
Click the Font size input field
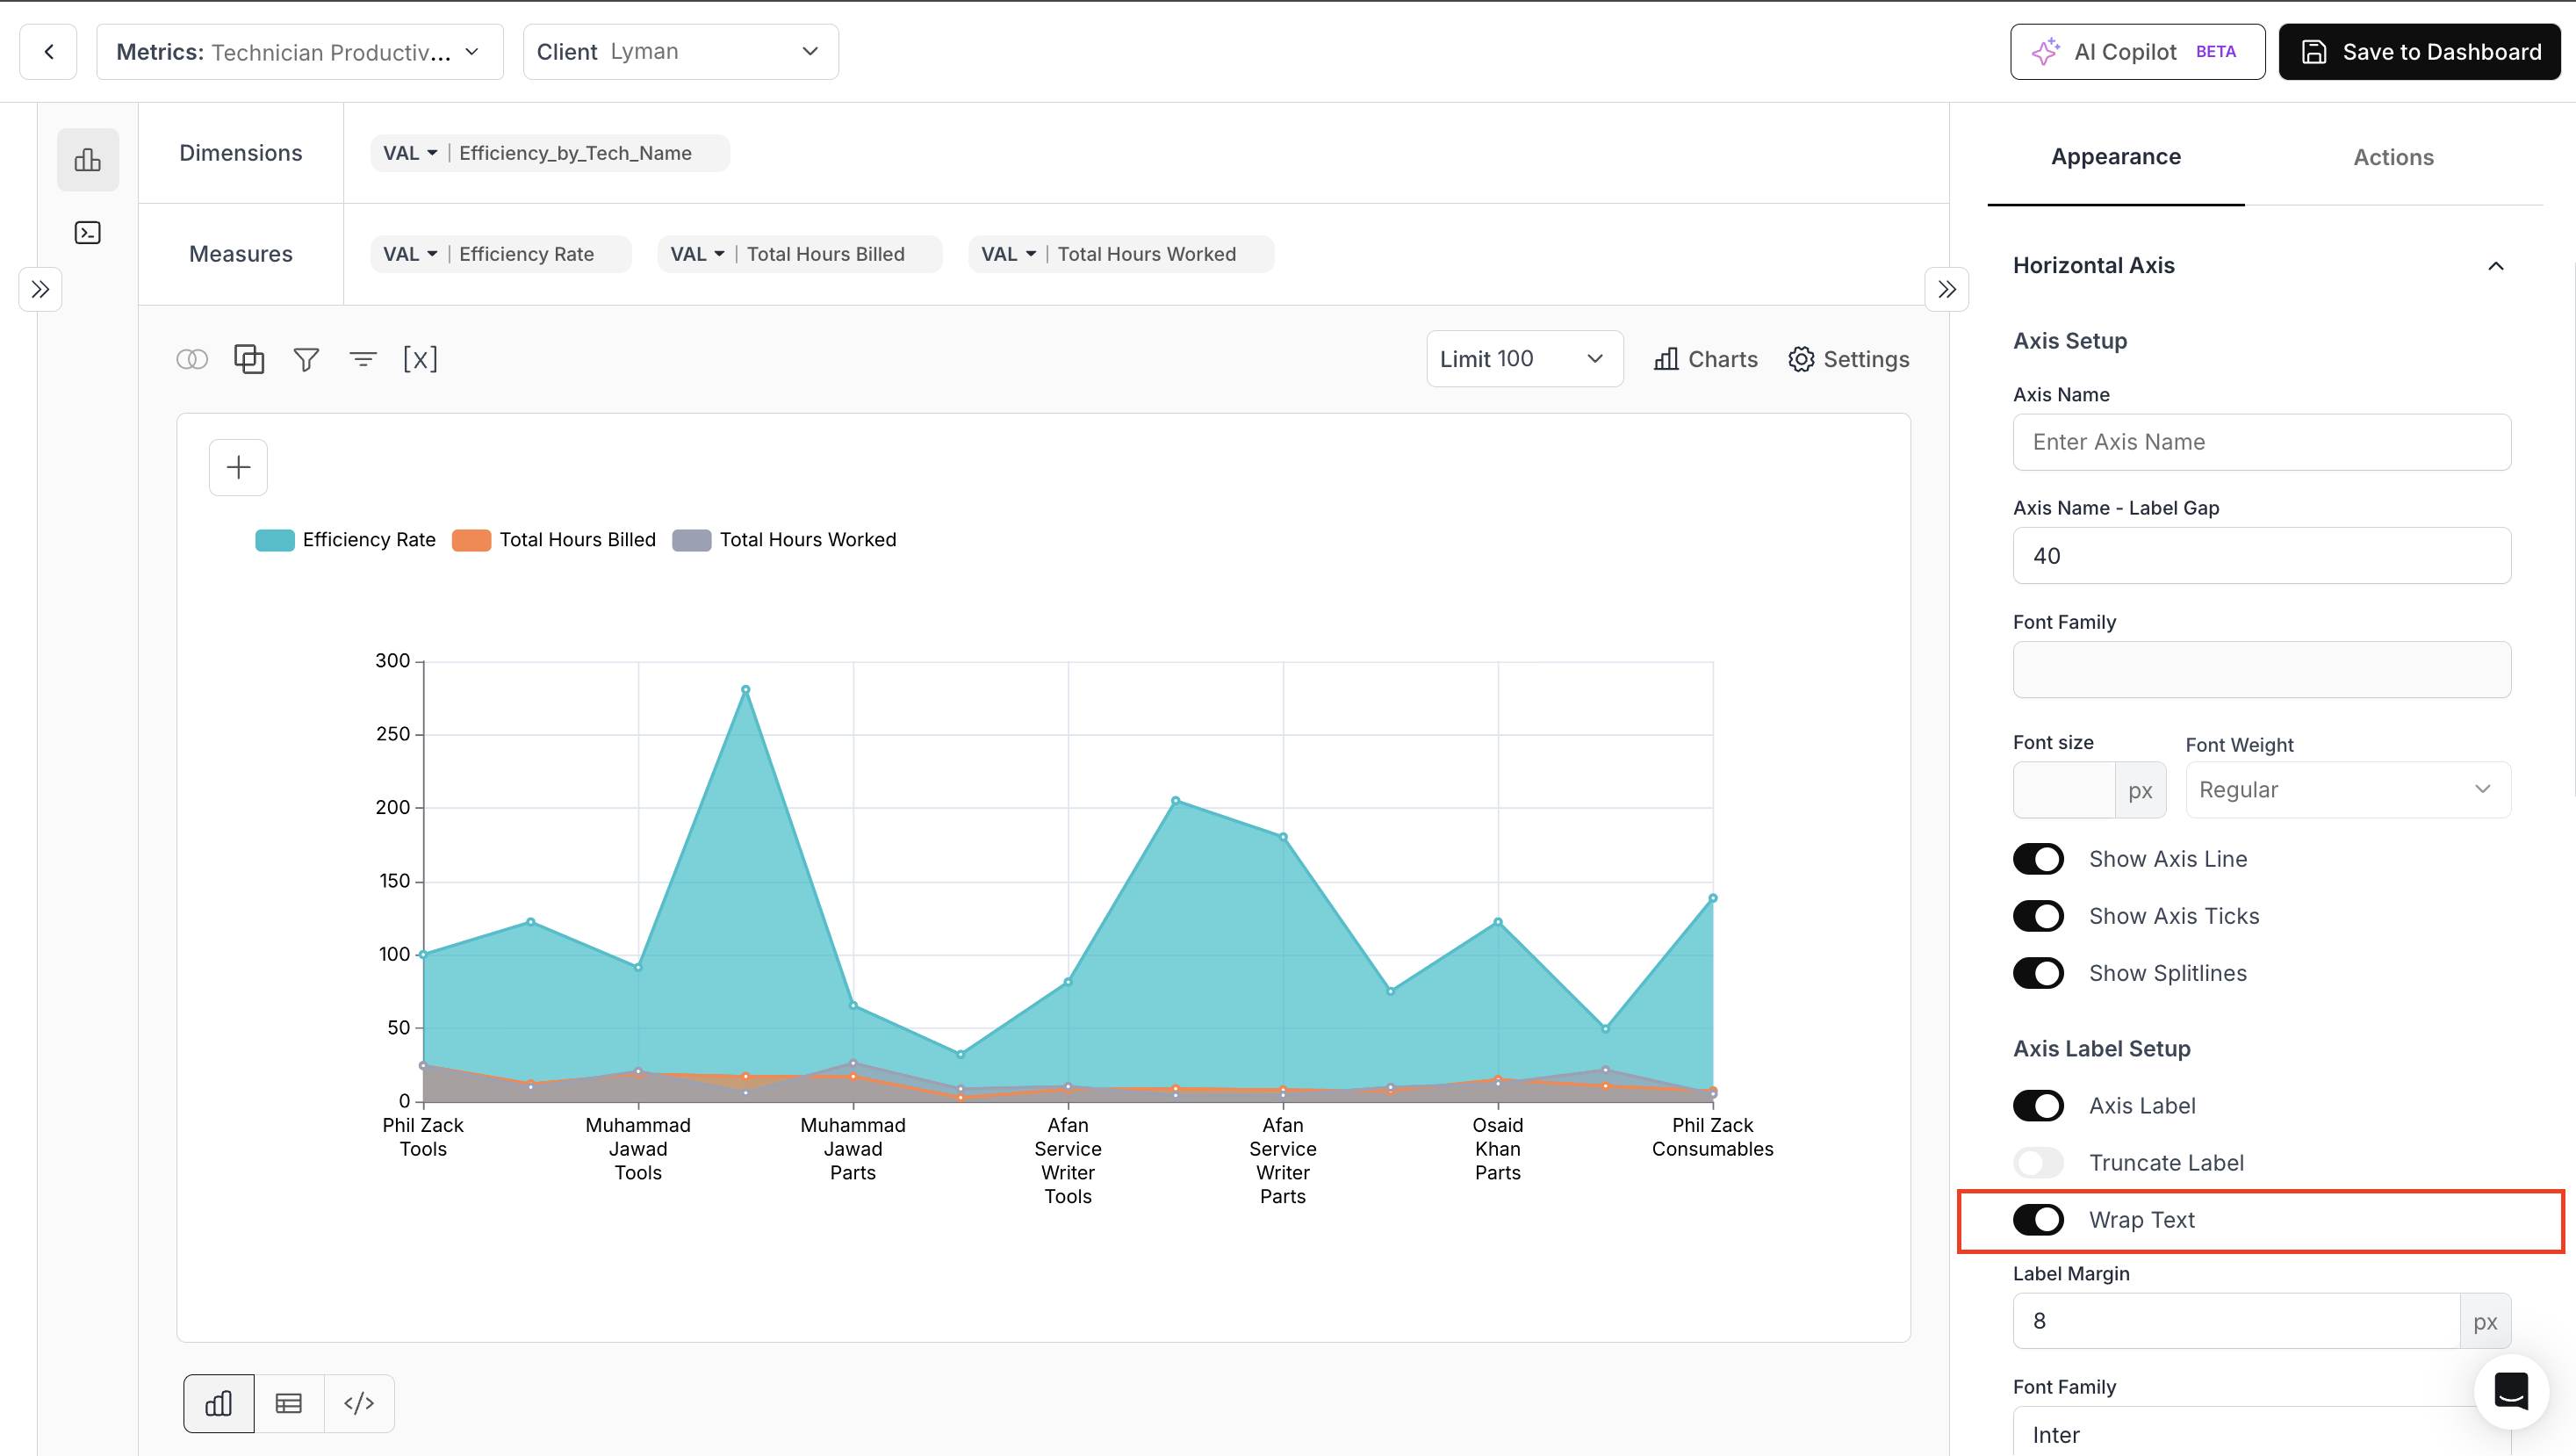[x=2064, y=790]
